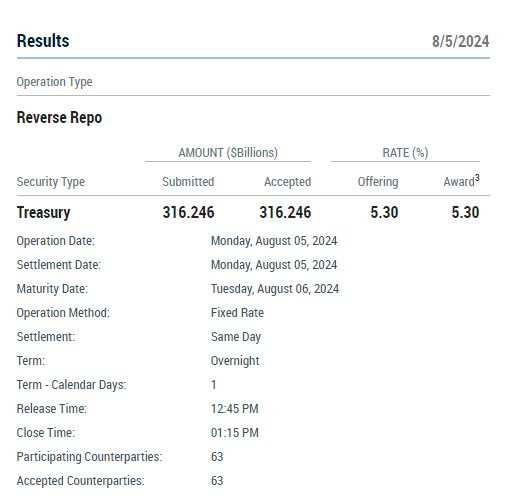
Task: Click the Offering column header
Action: point(378,182)
